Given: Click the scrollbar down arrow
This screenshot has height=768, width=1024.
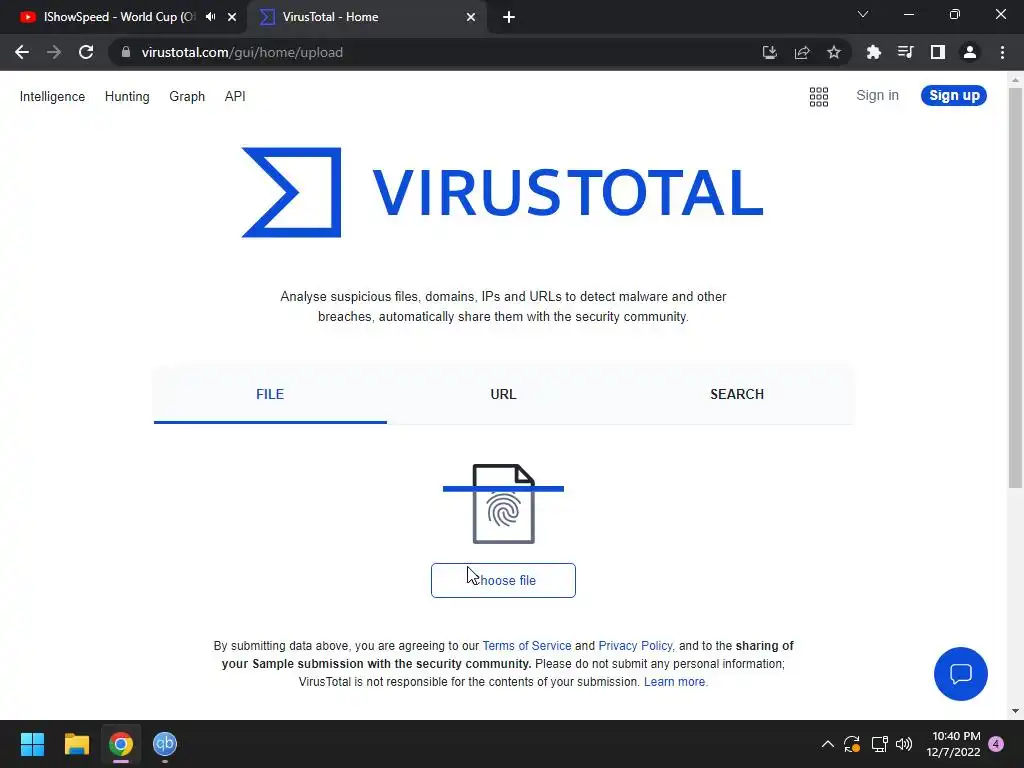Looking at the screenshot, I should click(x=1015, y=711).
